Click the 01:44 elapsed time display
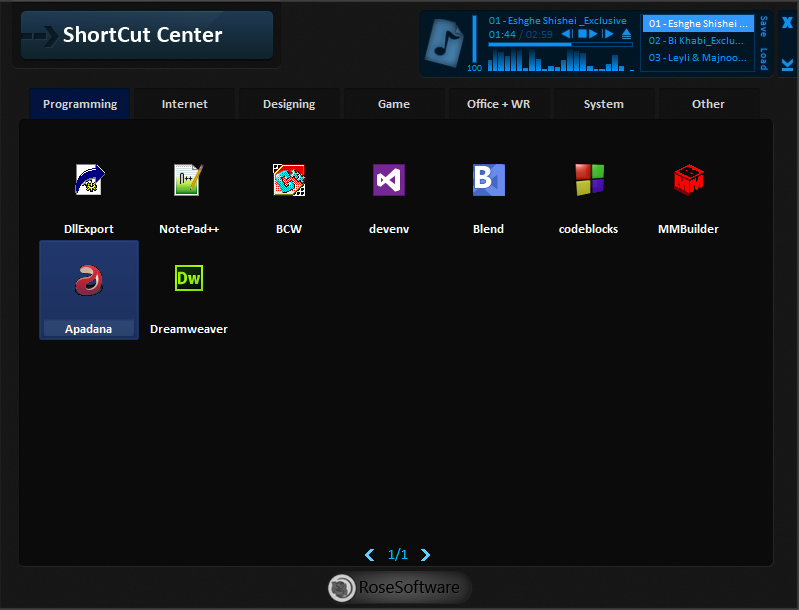 tap(502, 35)
